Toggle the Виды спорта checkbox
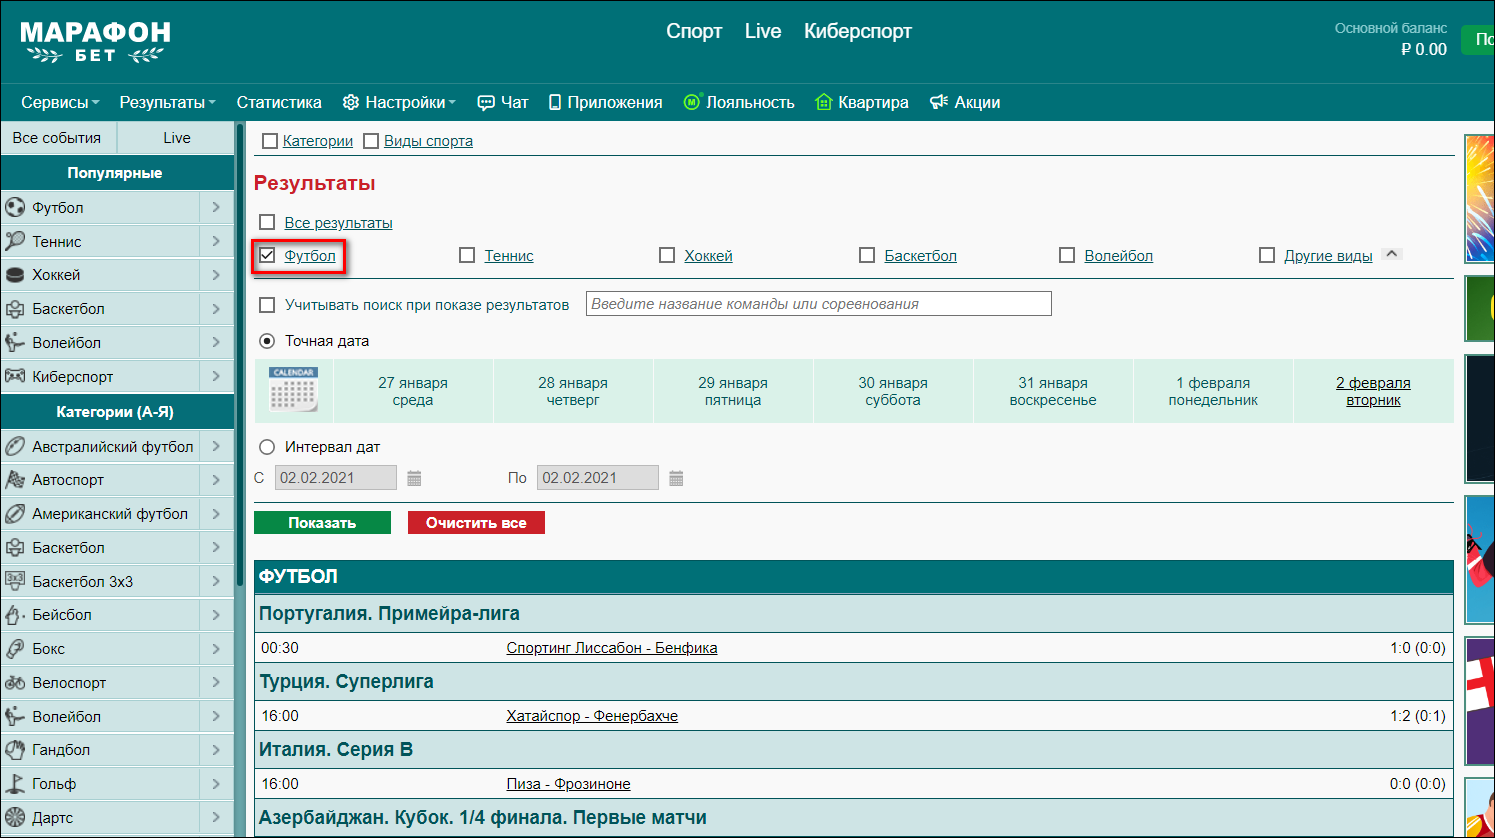This screenshot has width=1495, height=838. (x=371, y=141)
